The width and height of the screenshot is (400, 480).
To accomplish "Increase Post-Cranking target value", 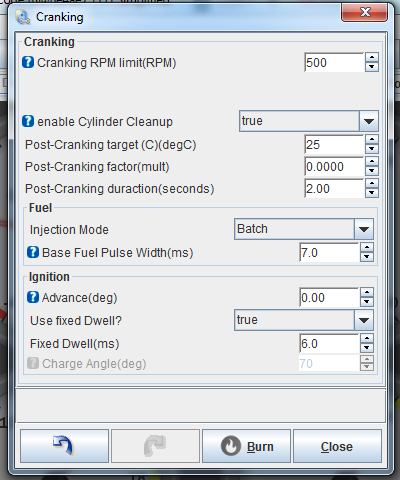I will (x=372, y=140).
